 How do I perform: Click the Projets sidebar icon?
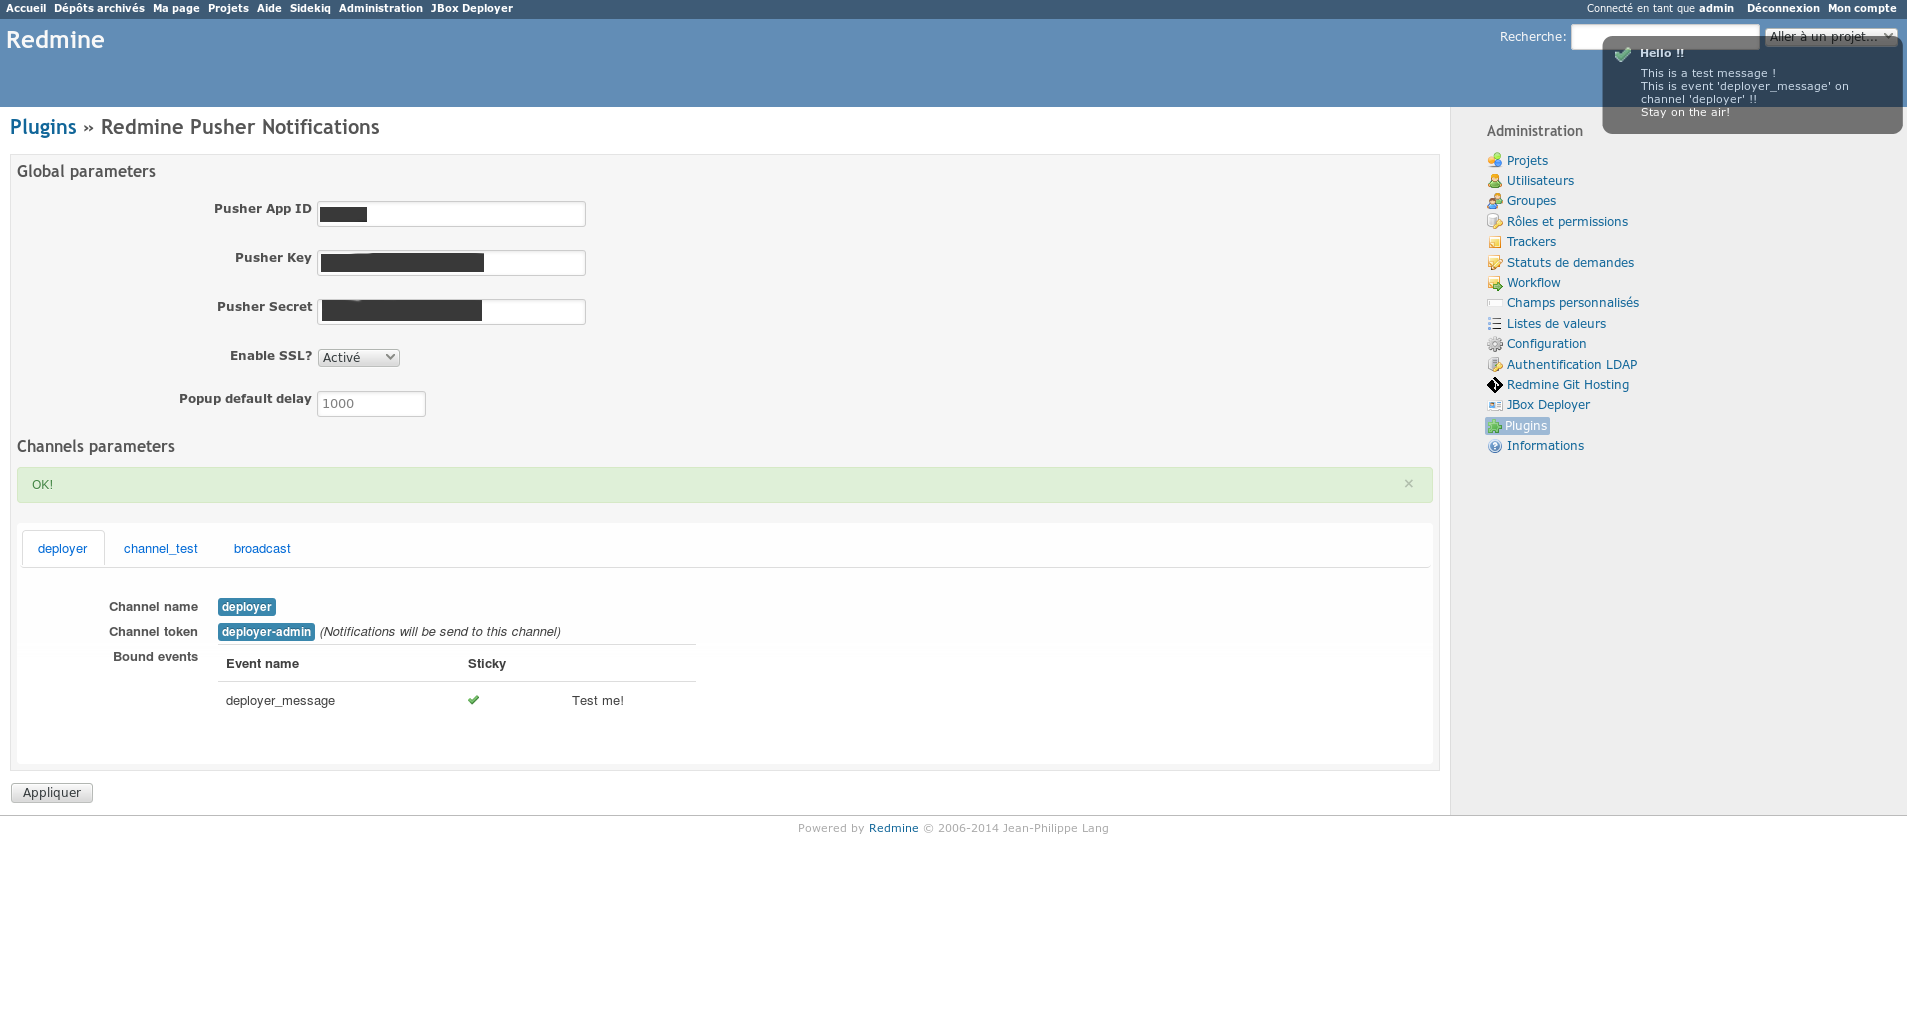tap(1494, 160)
